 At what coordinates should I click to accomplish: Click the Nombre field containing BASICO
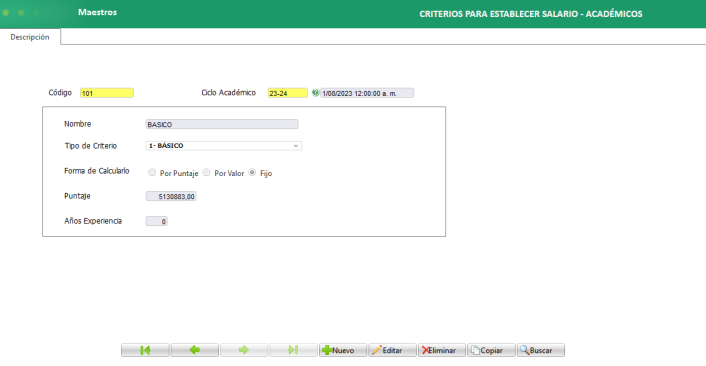point(222,124)
